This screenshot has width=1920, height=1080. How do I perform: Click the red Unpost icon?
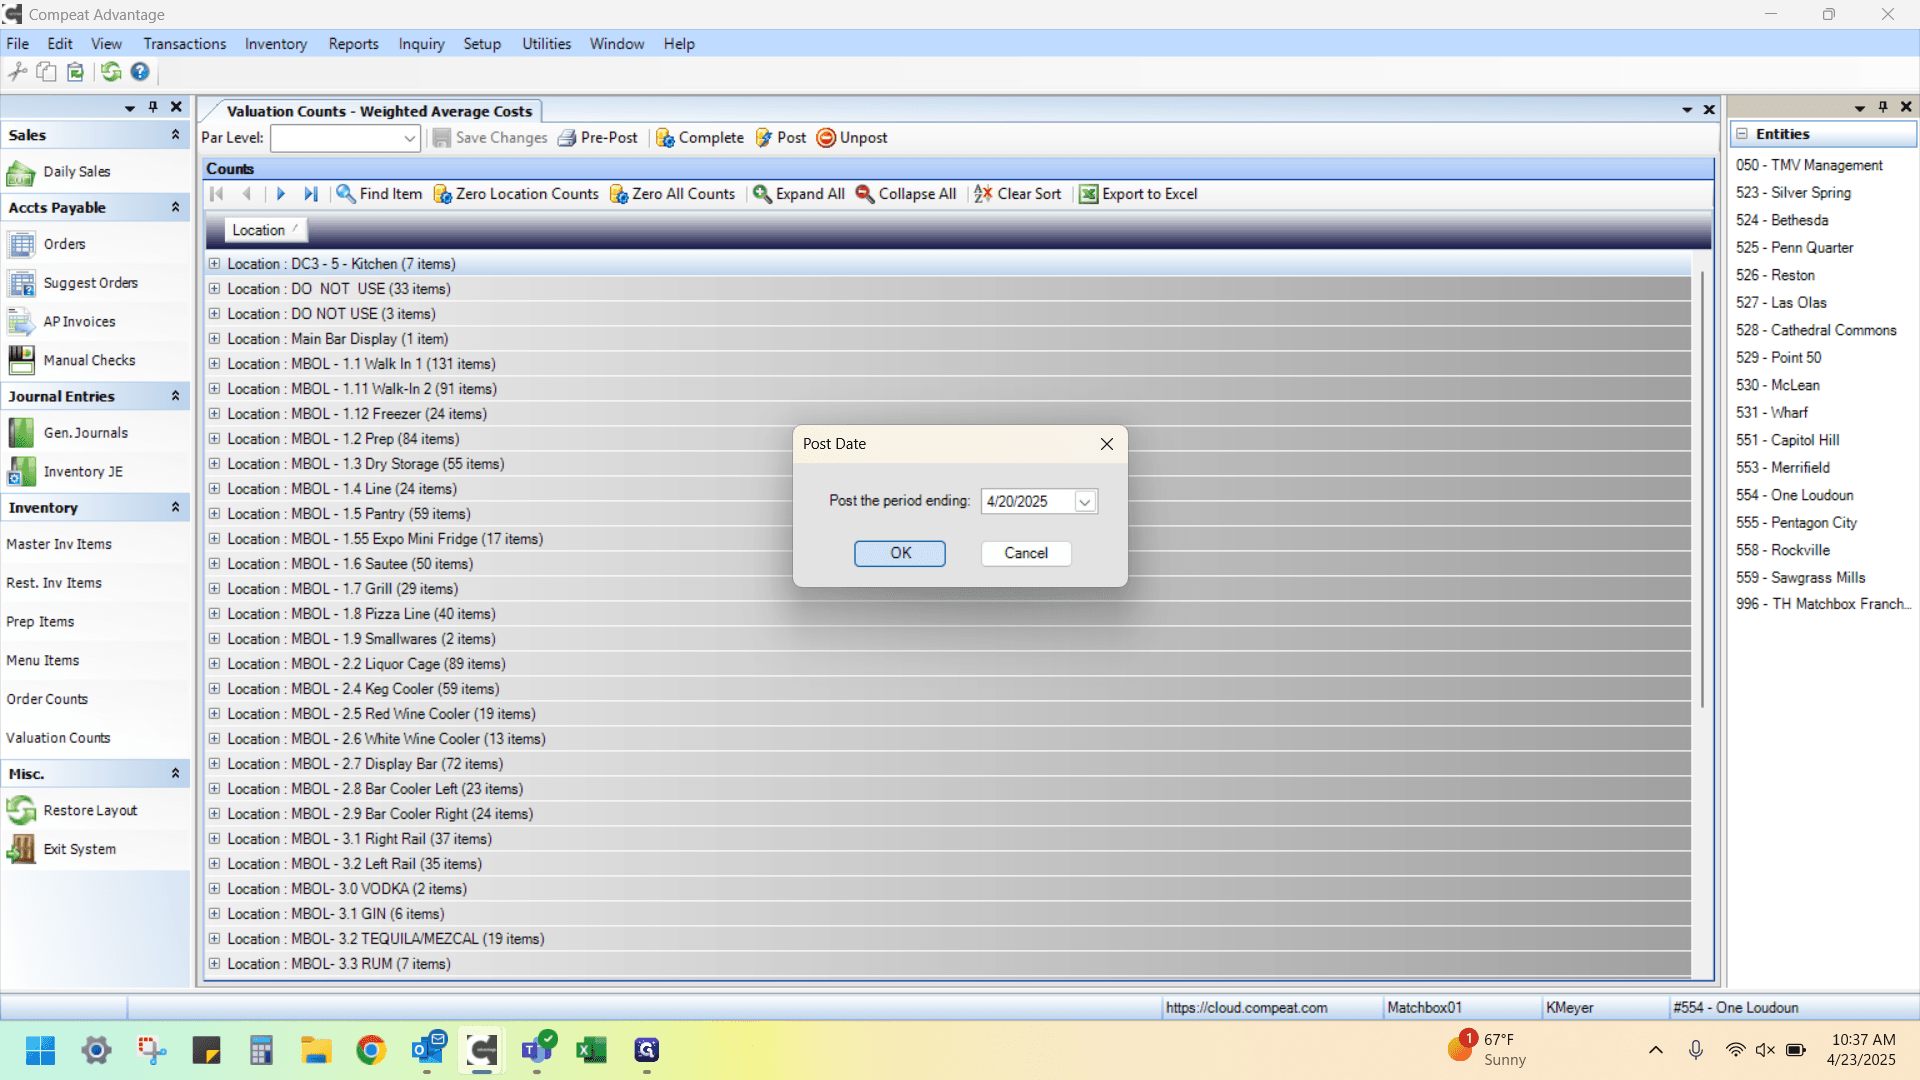[x=826, y=138]
